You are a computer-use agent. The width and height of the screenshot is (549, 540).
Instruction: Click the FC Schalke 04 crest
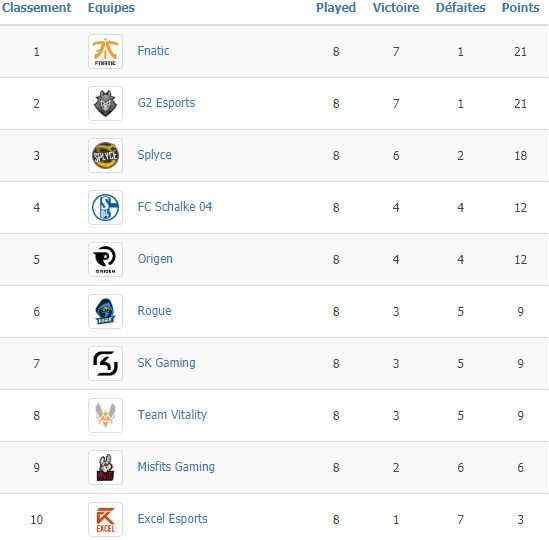105,208
